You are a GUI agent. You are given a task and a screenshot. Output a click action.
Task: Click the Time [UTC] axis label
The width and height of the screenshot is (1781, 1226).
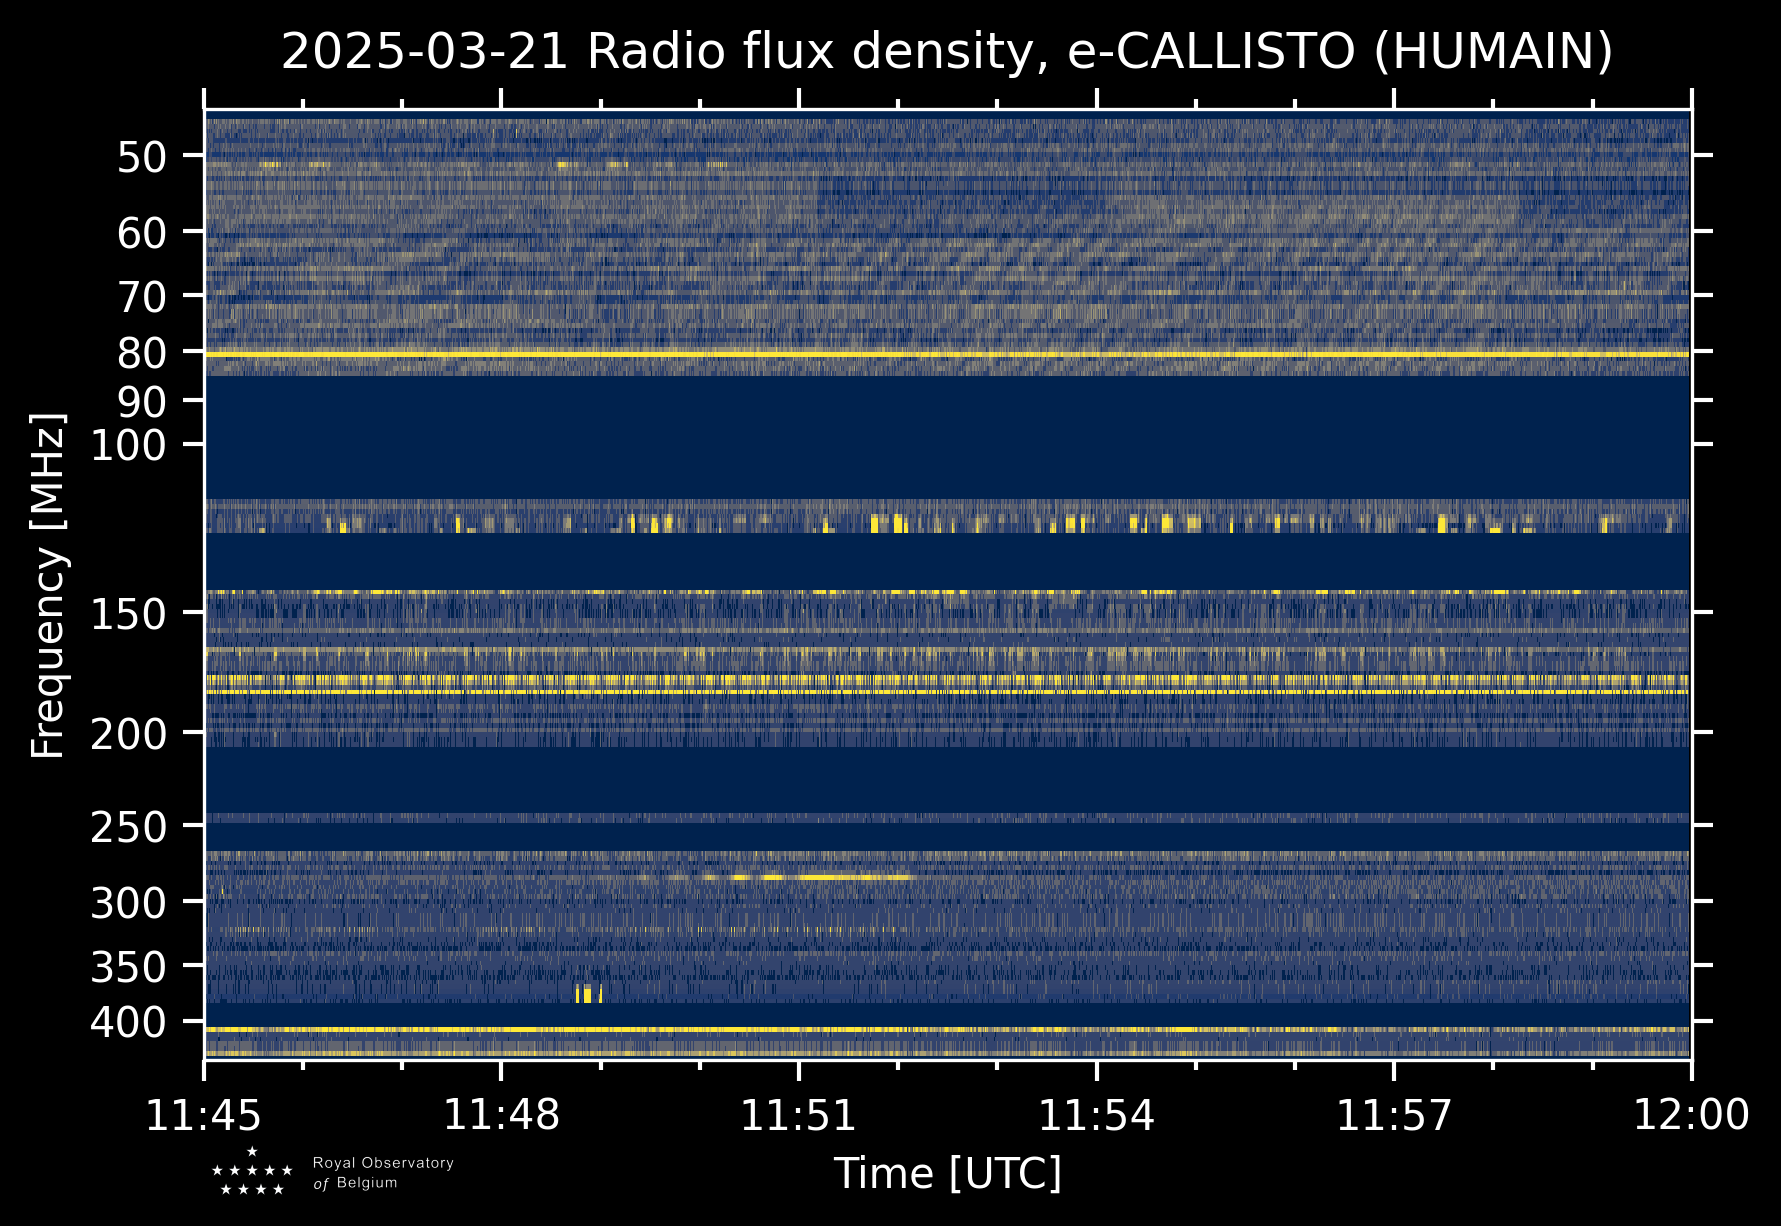[x=947, y=1173]
